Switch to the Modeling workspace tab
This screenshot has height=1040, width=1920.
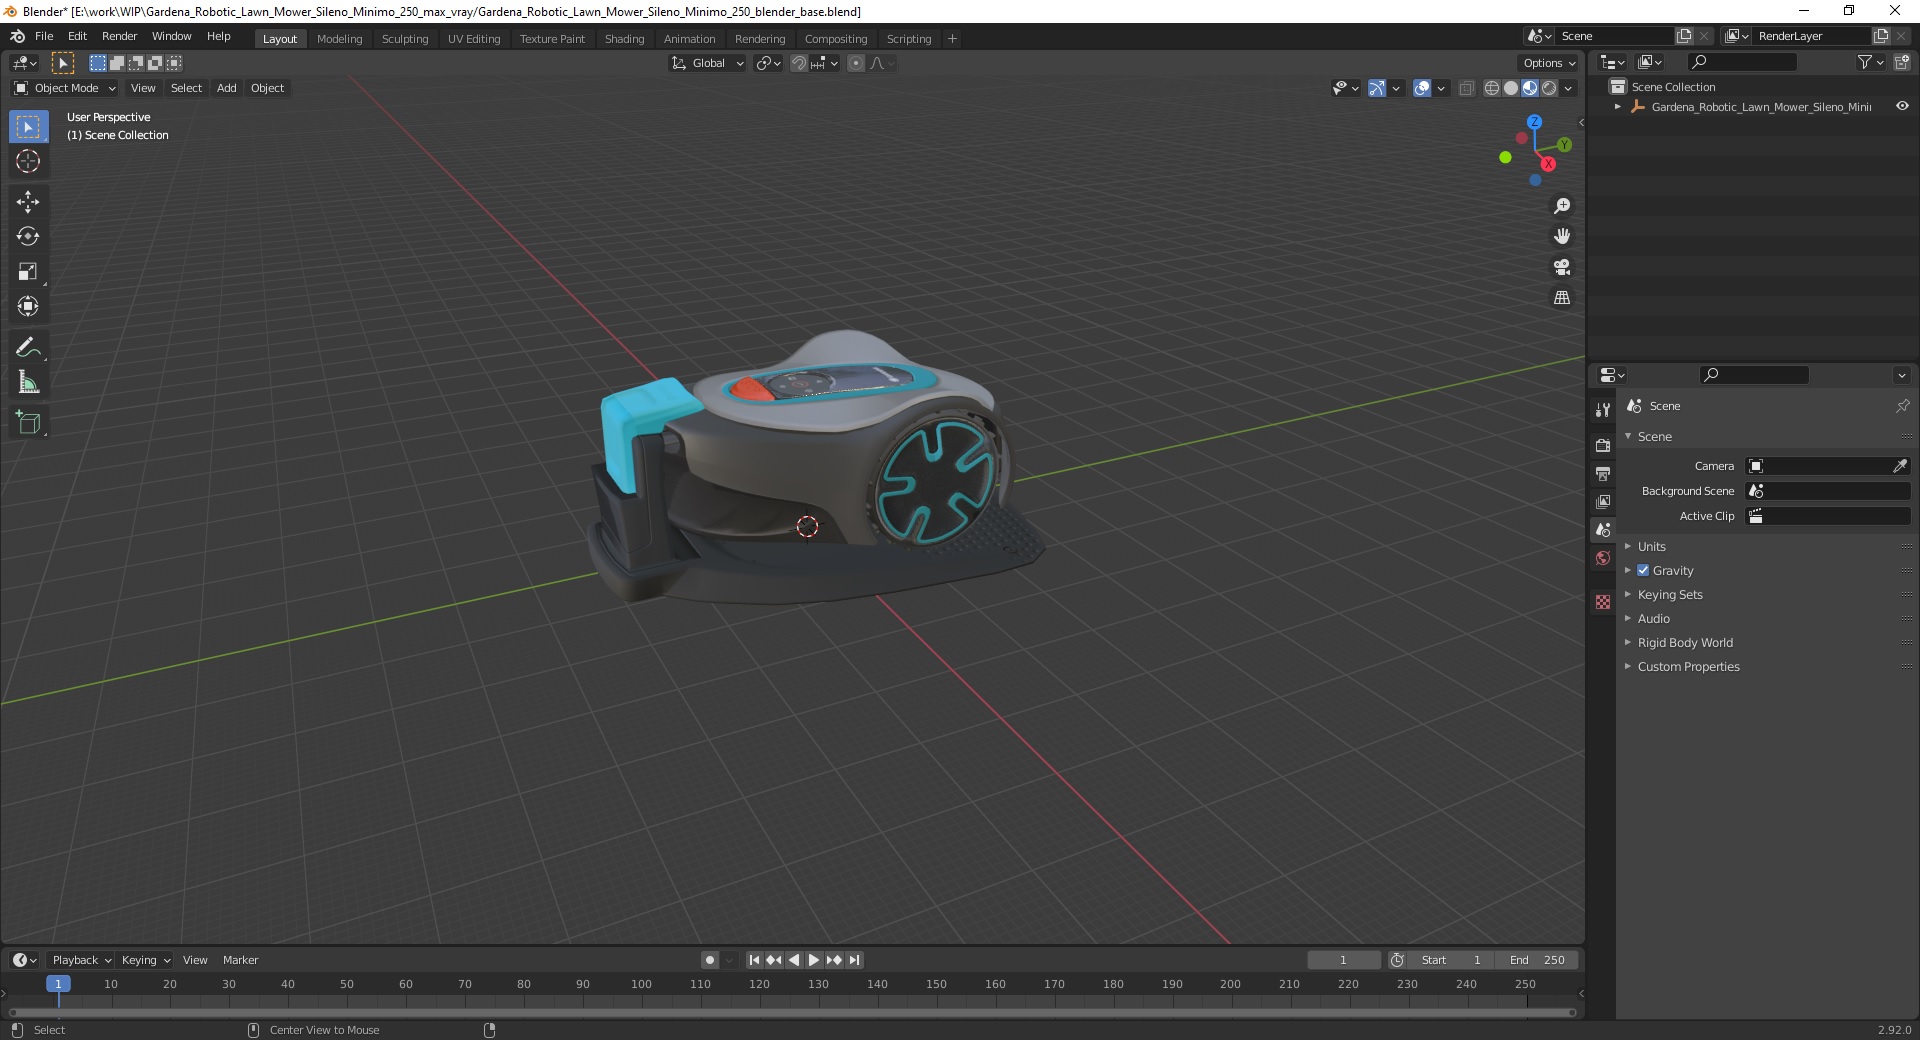(339, 38)
